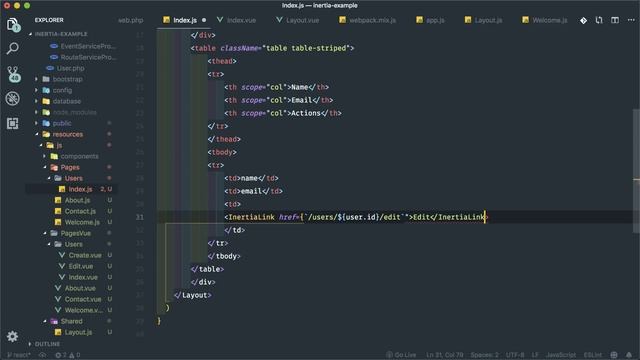This screenshot has width=640, height=360.
Task: Open the Manage gear menu
Action: pyautogui.click(x=13, y=336)
